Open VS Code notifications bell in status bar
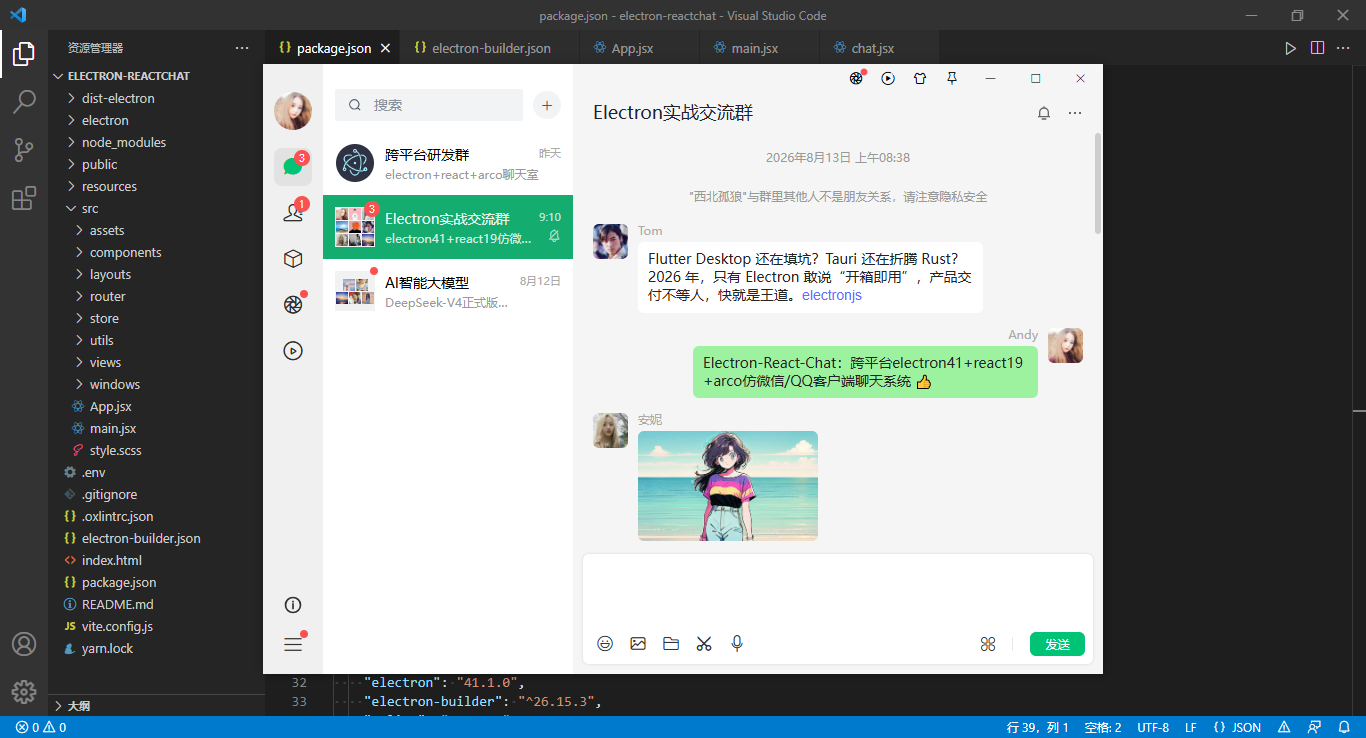This screenshot has height=738, width=1366. click(x=1345, y=728)
